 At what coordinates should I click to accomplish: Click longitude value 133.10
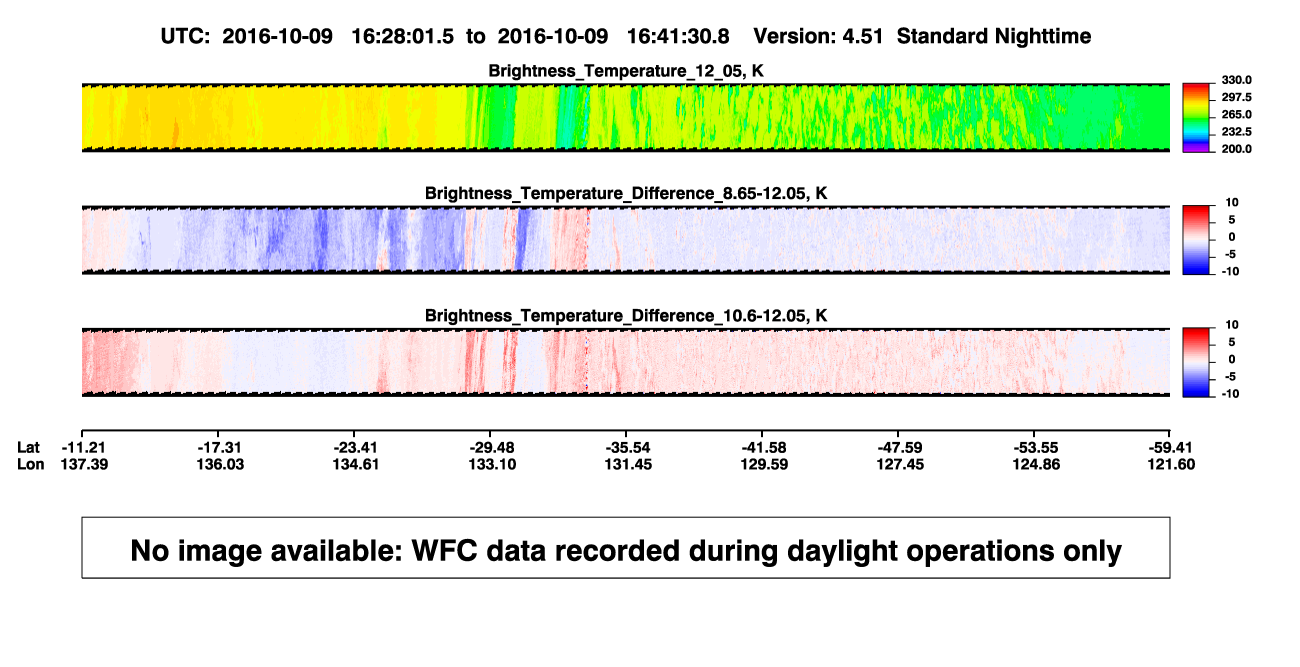click(493, 464)
